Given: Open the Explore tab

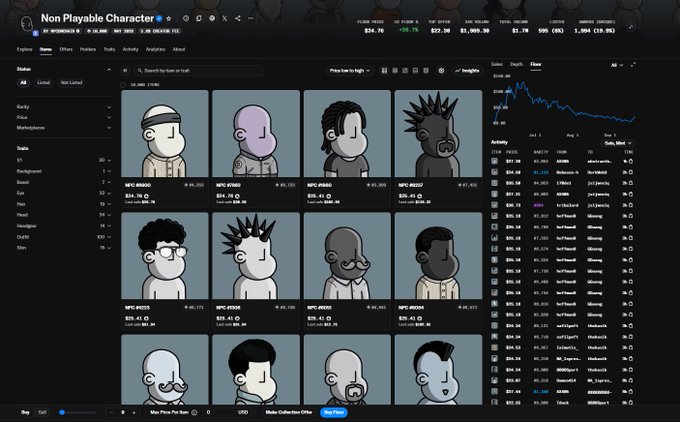Looking at the screenshot, I should tap(25, 49).
